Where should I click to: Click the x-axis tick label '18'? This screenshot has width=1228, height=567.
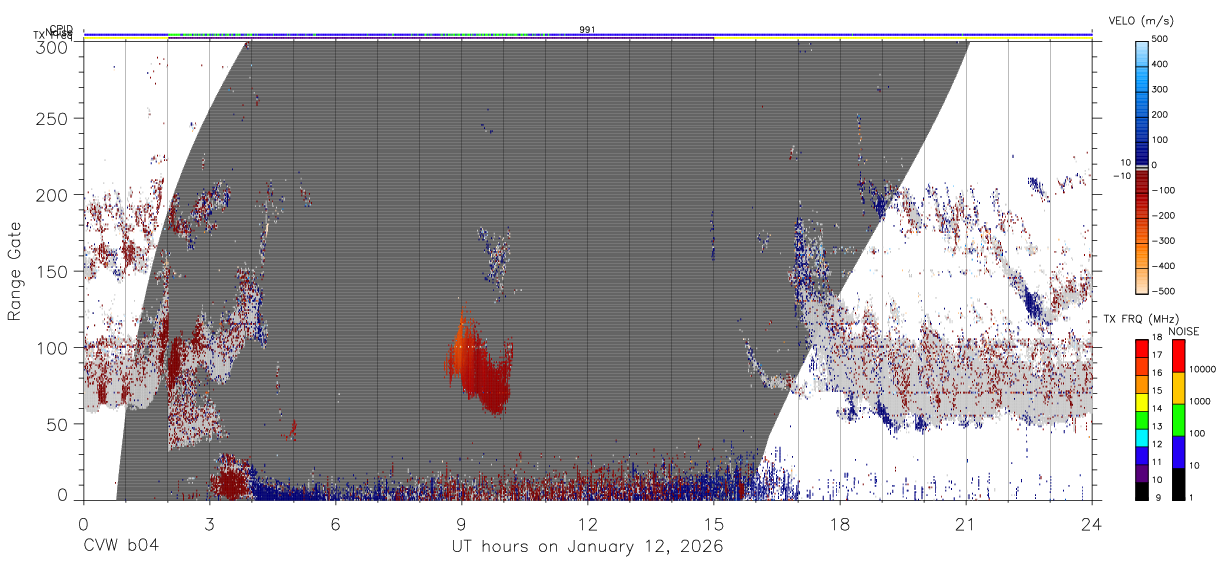839,524
